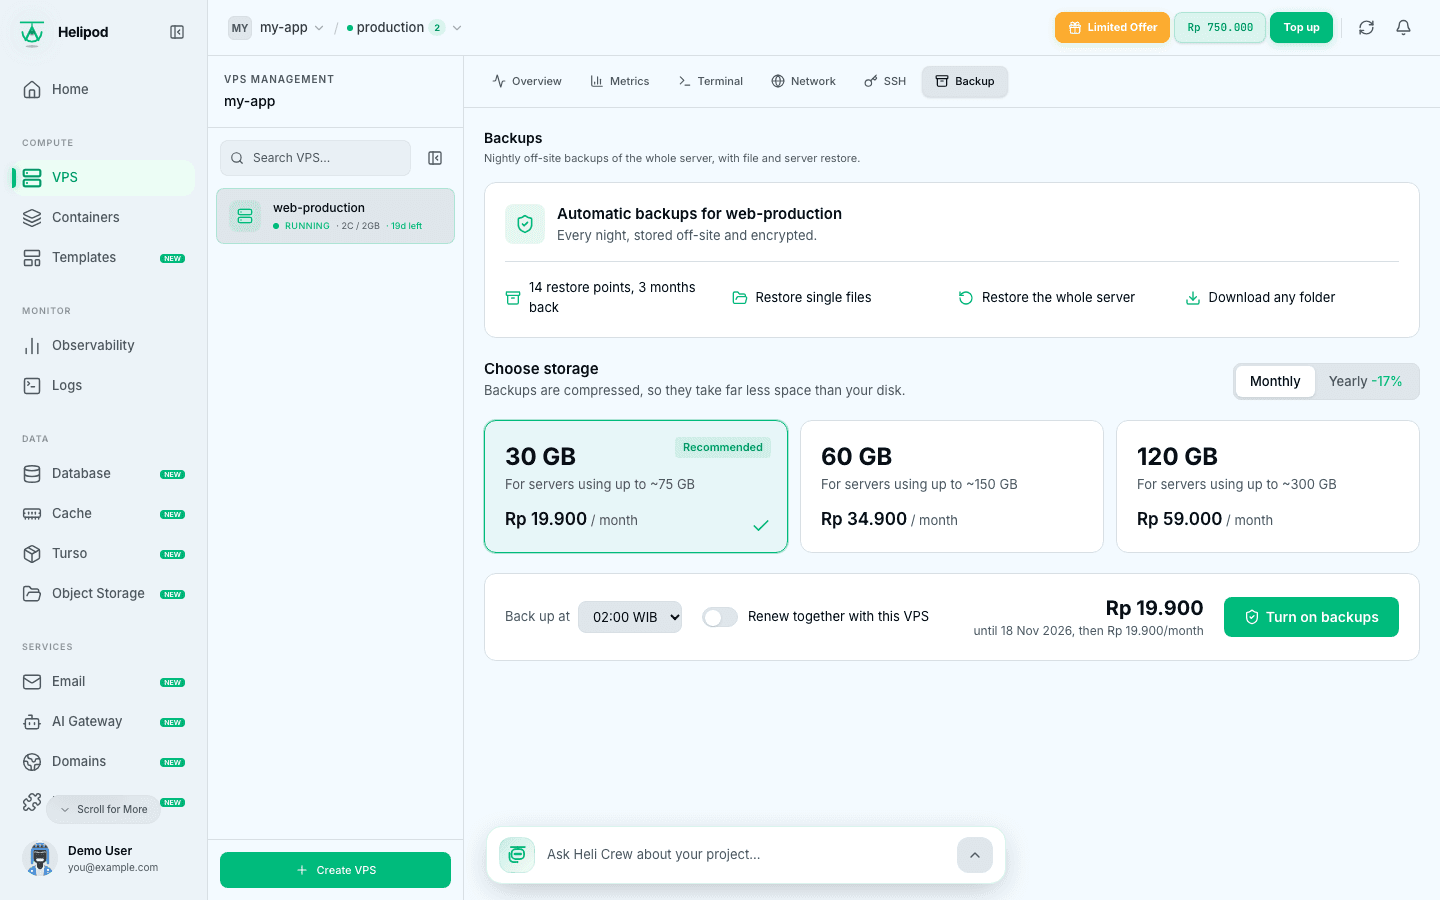Open Observability monitor
Image resolution: width=1440 pixels, height=900 pixels.
coord(104,345)
